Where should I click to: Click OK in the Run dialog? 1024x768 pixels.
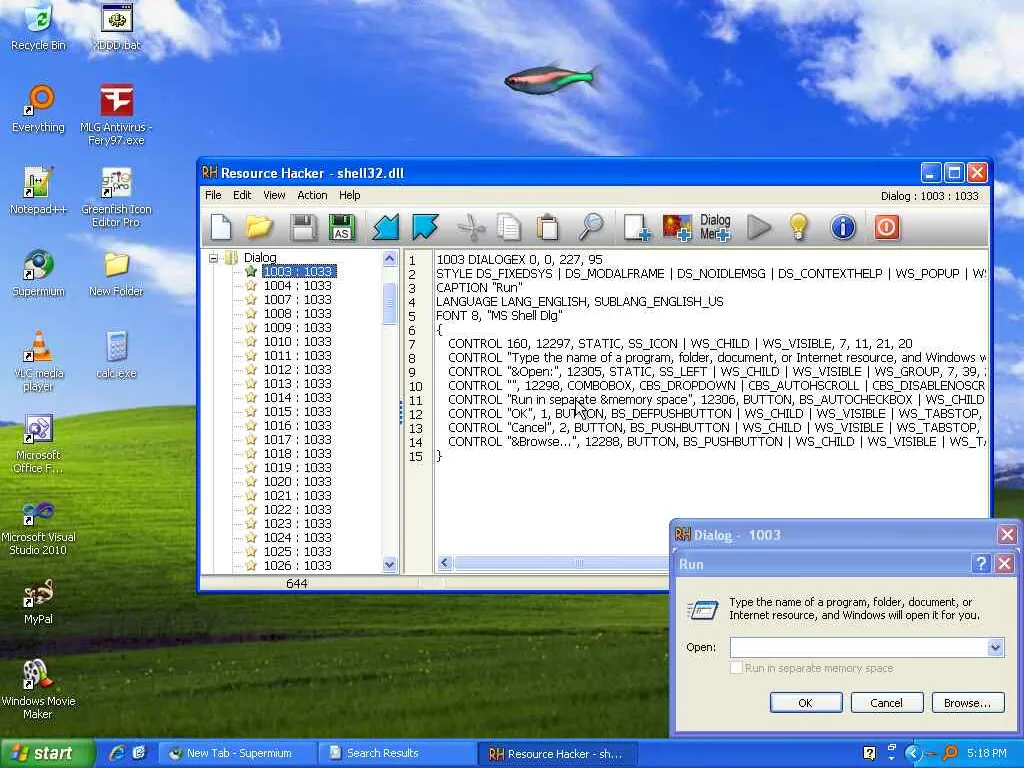click(x=805, y=703)
